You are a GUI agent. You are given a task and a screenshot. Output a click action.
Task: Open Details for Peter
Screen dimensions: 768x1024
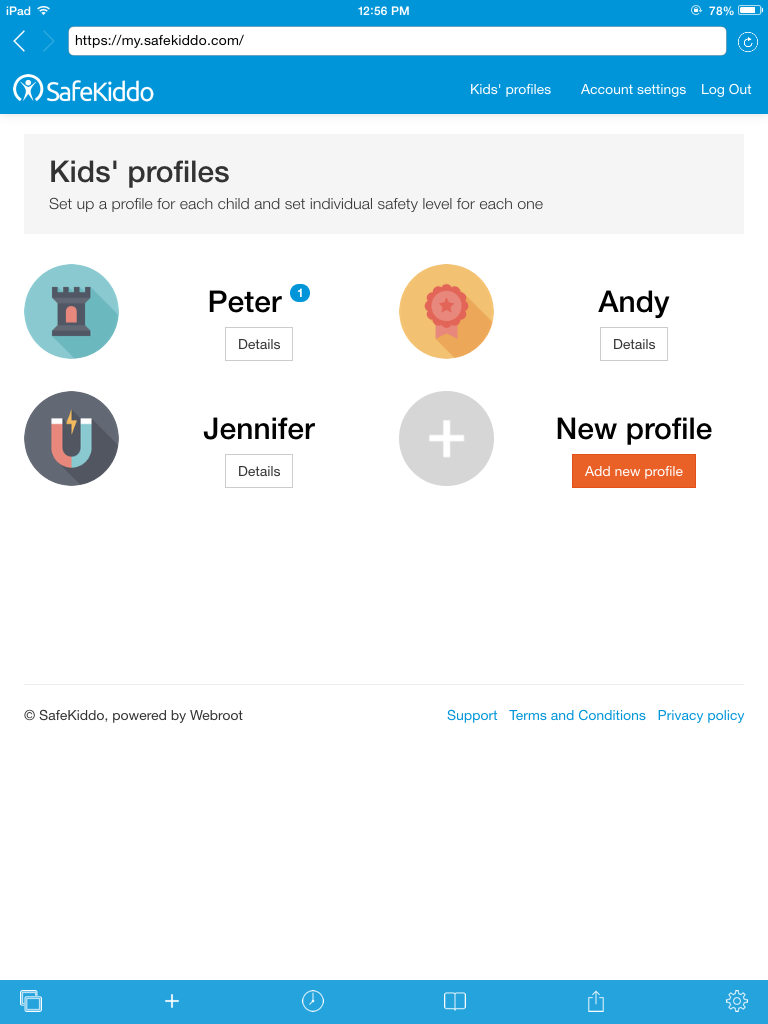tap(259, 344)
